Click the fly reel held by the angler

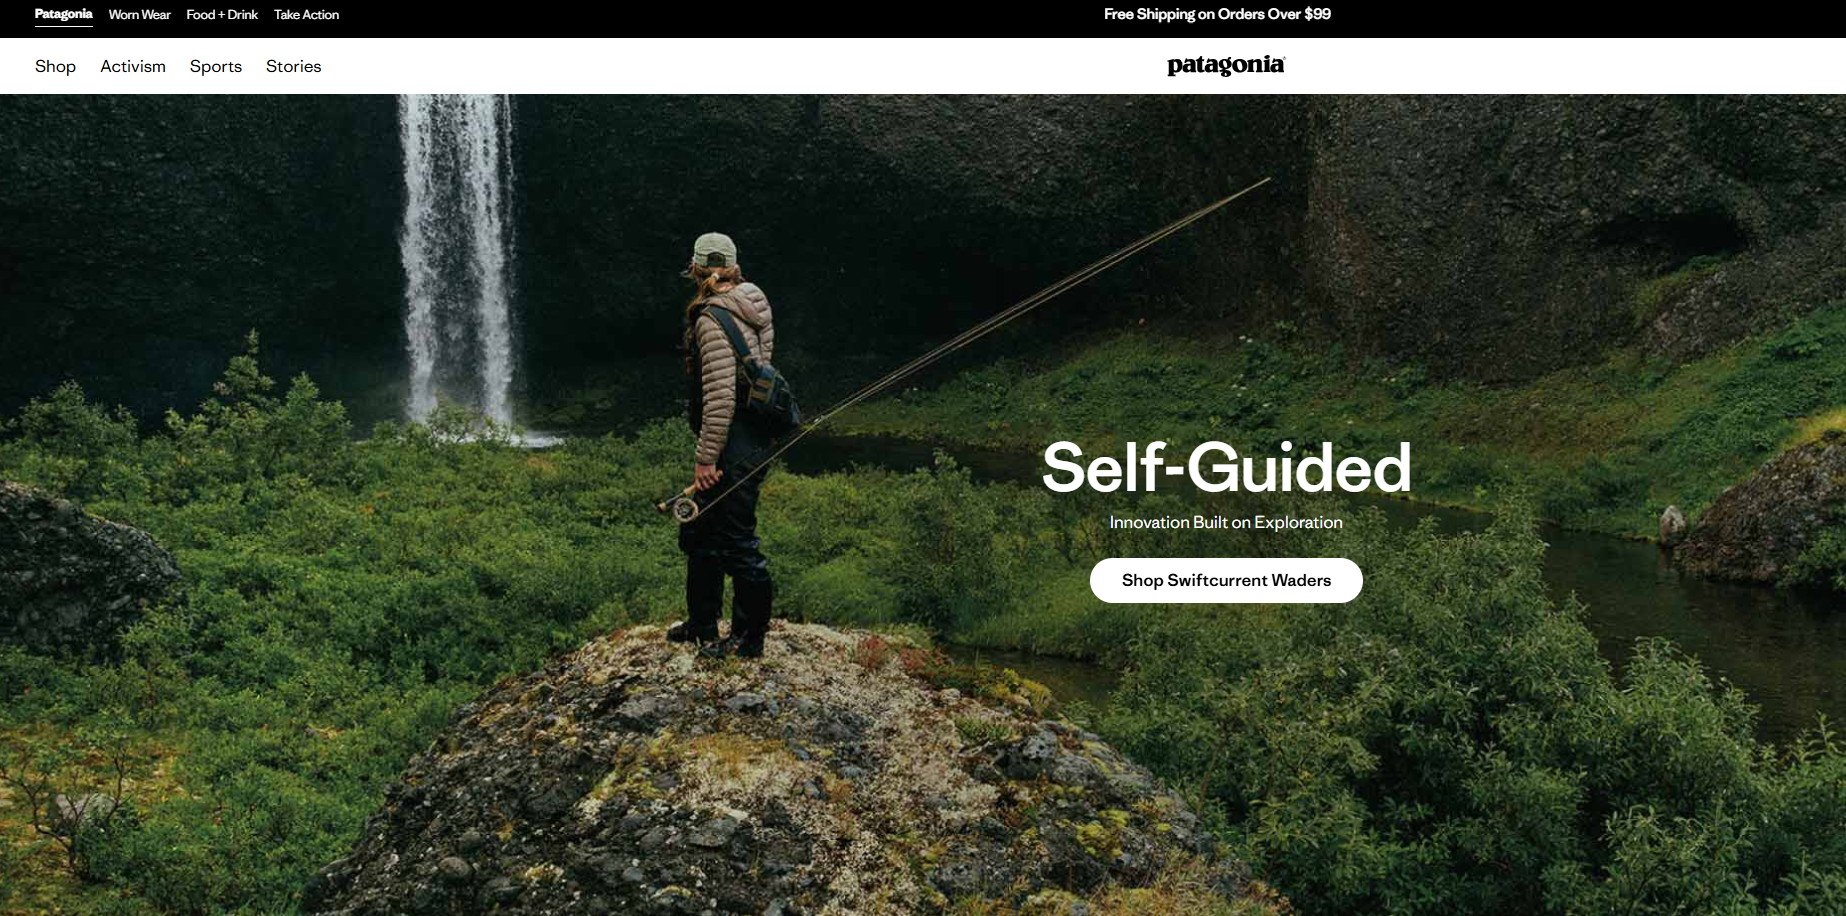click(685, 510)
